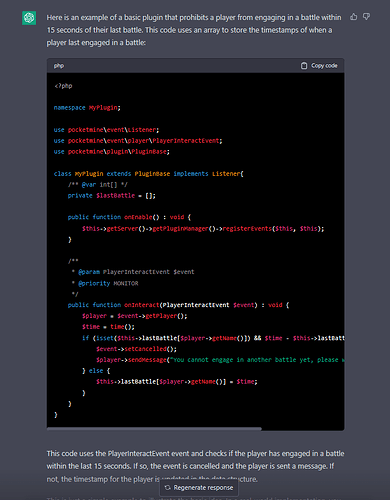This screenshot has height=500, width=390.
Task: Click the 'namespace MyPlugin;' line
Action: pos(87,108)
